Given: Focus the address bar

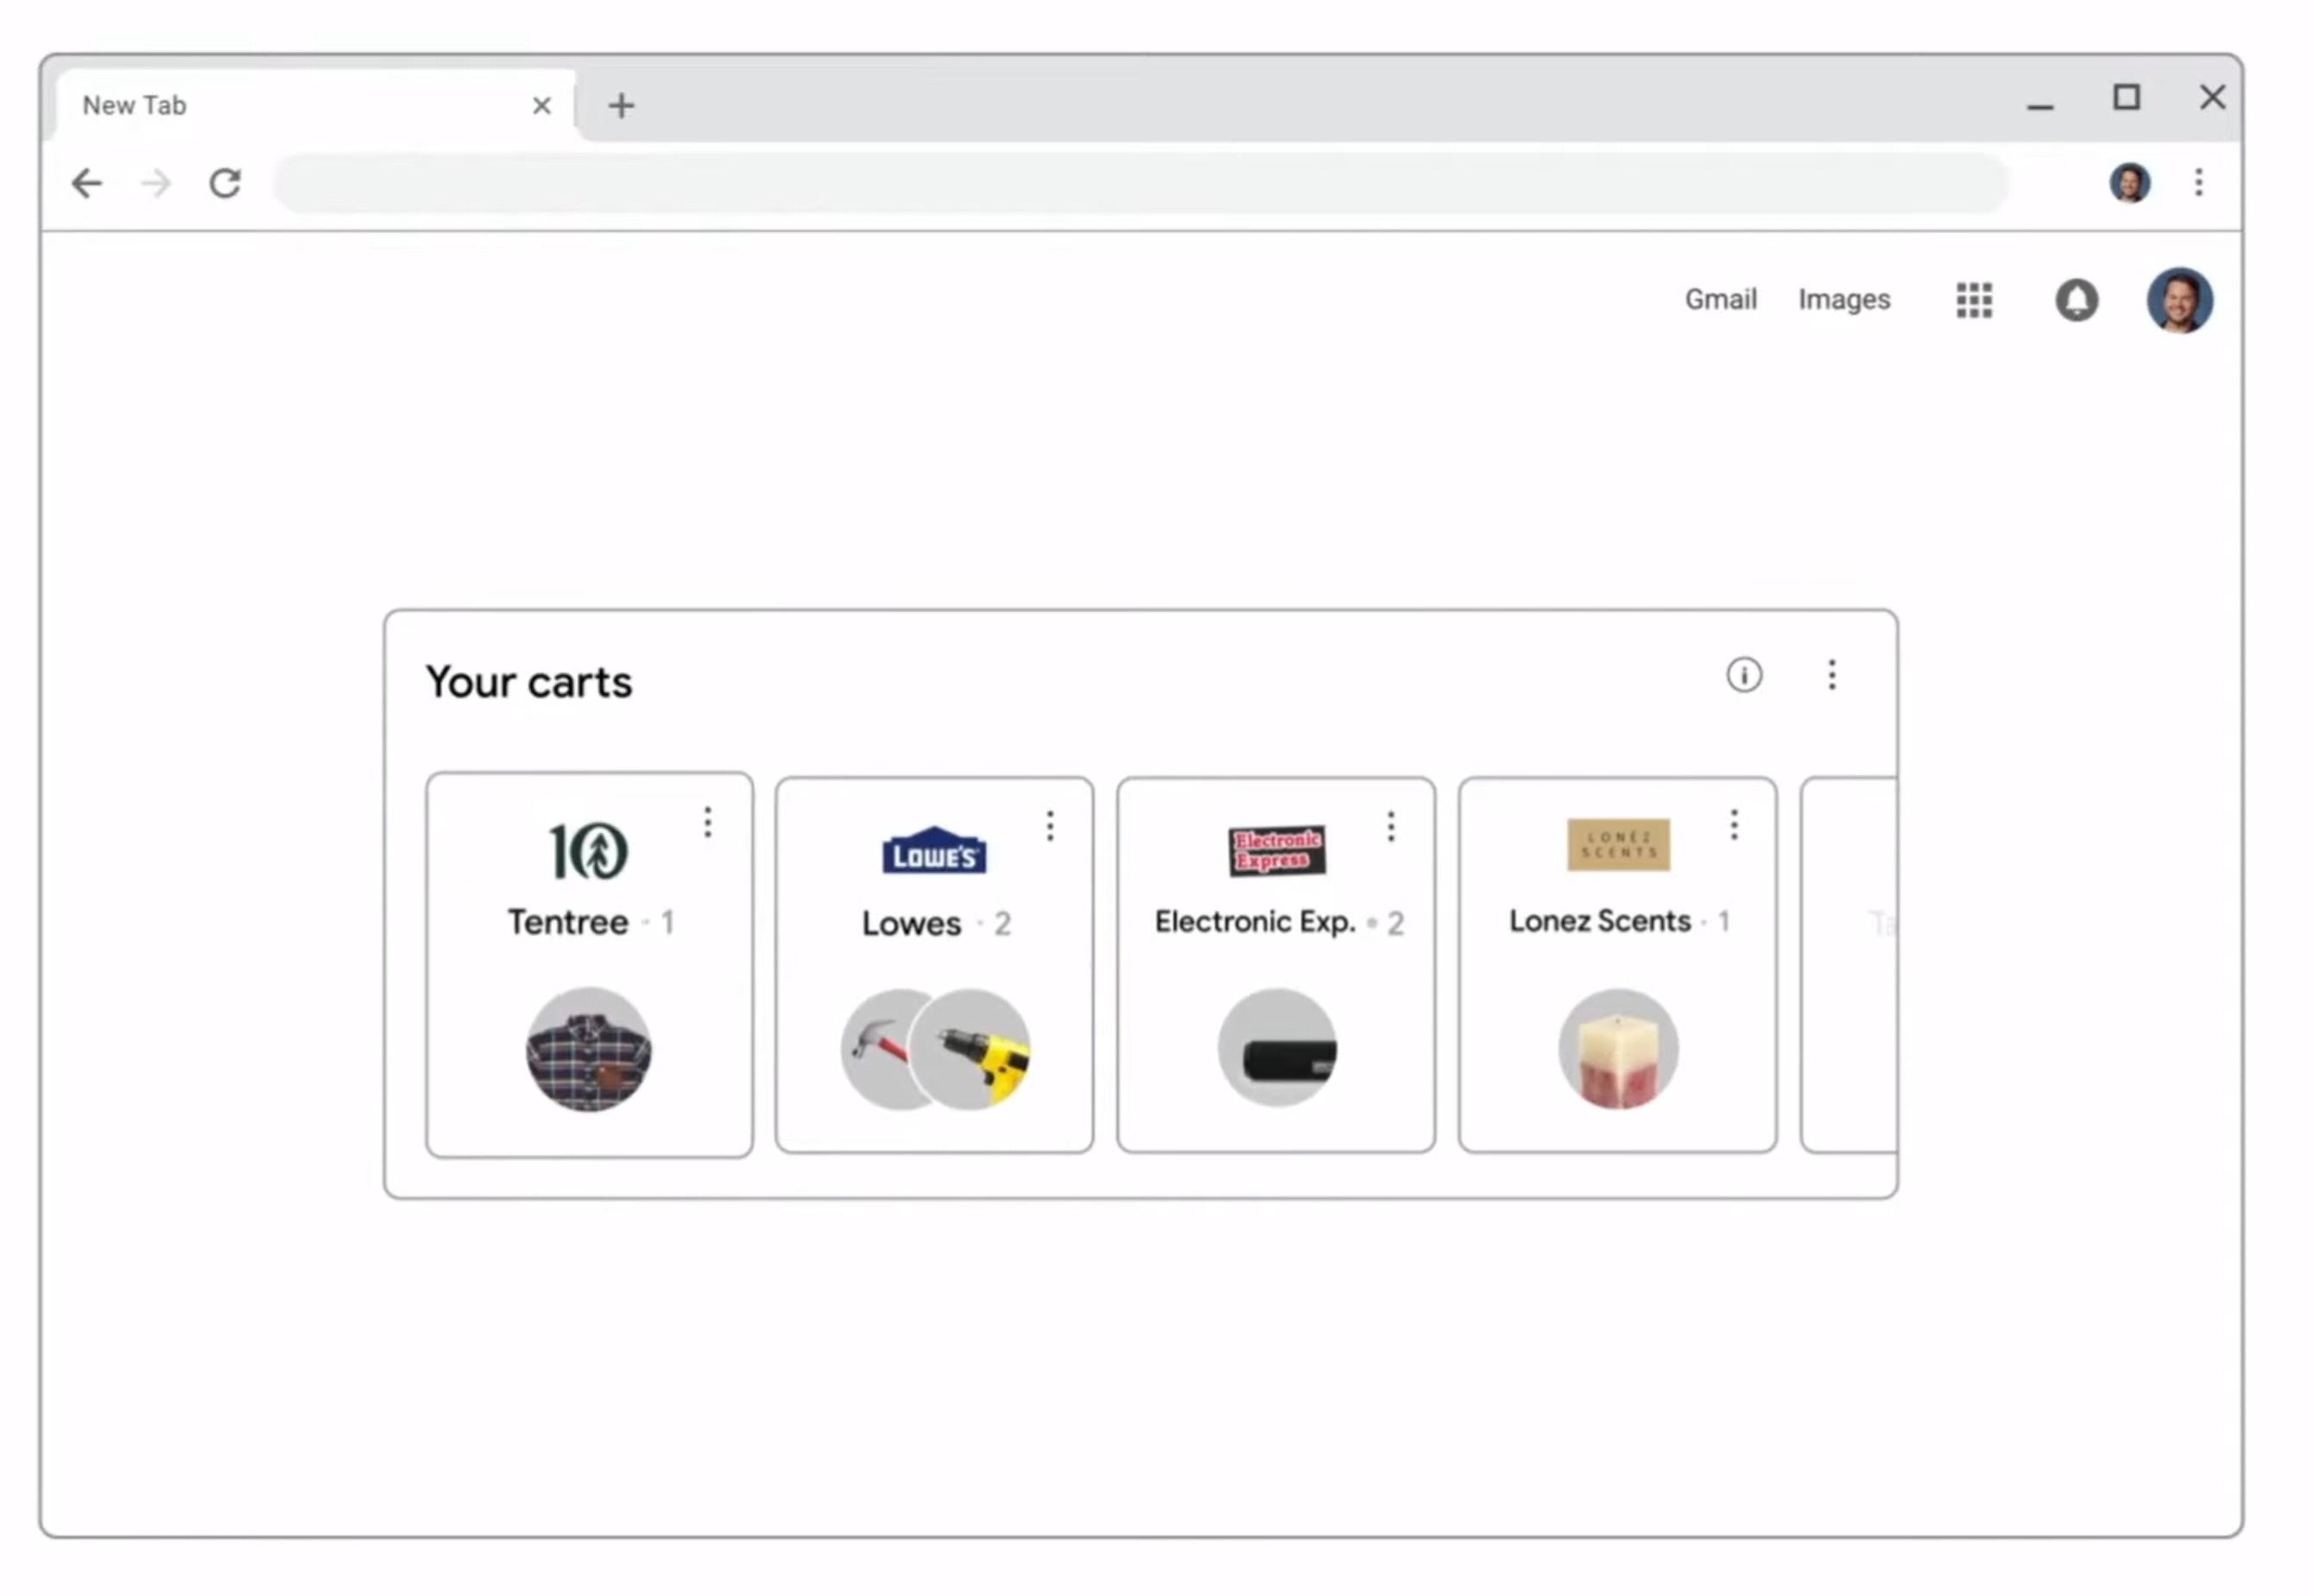Looking at the screenshot, I should coord(1142,183).
